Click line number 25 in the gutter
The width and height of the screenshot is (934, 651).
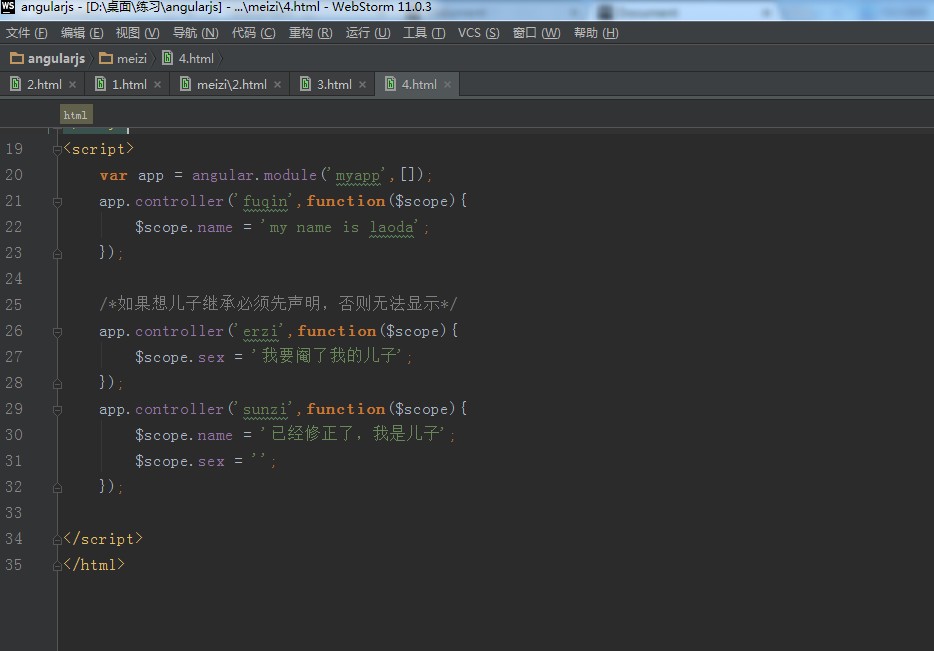coord(14,305)
